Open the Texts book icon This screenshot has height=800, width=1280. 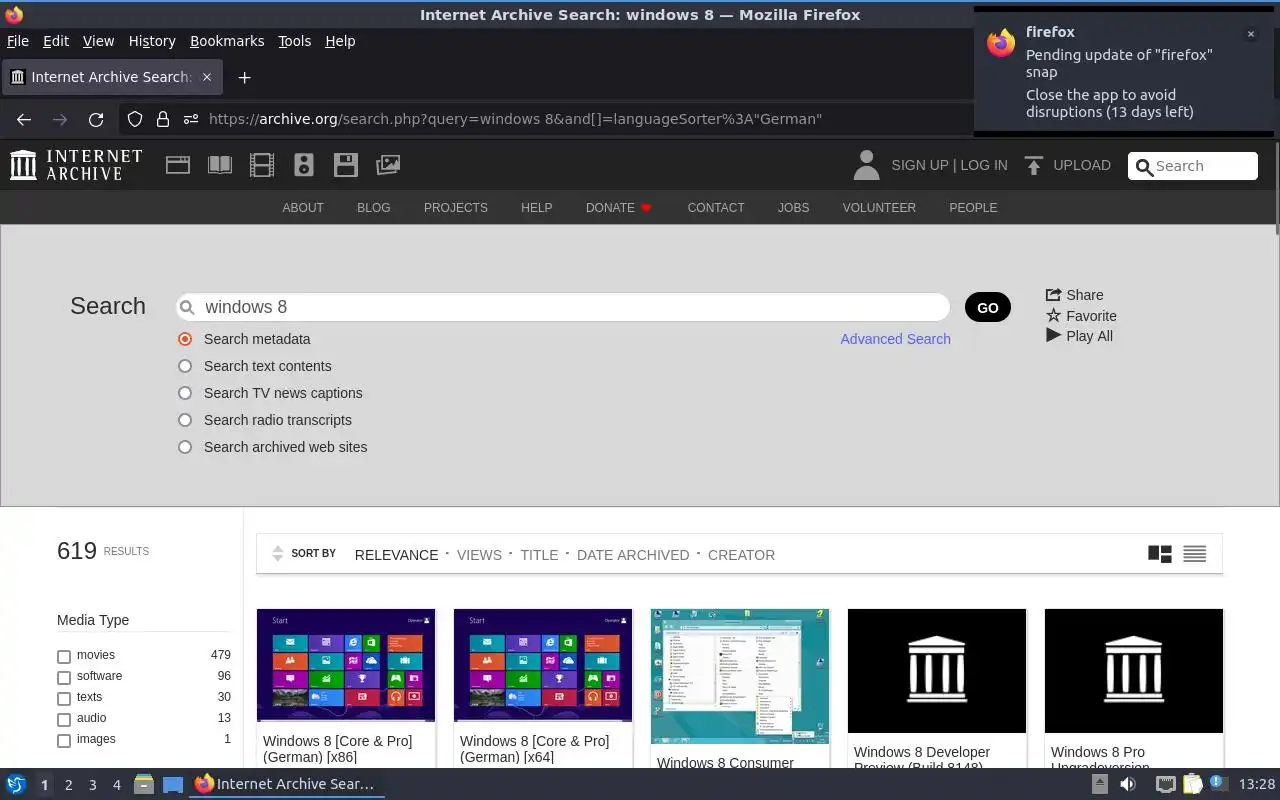pos(220,165)
